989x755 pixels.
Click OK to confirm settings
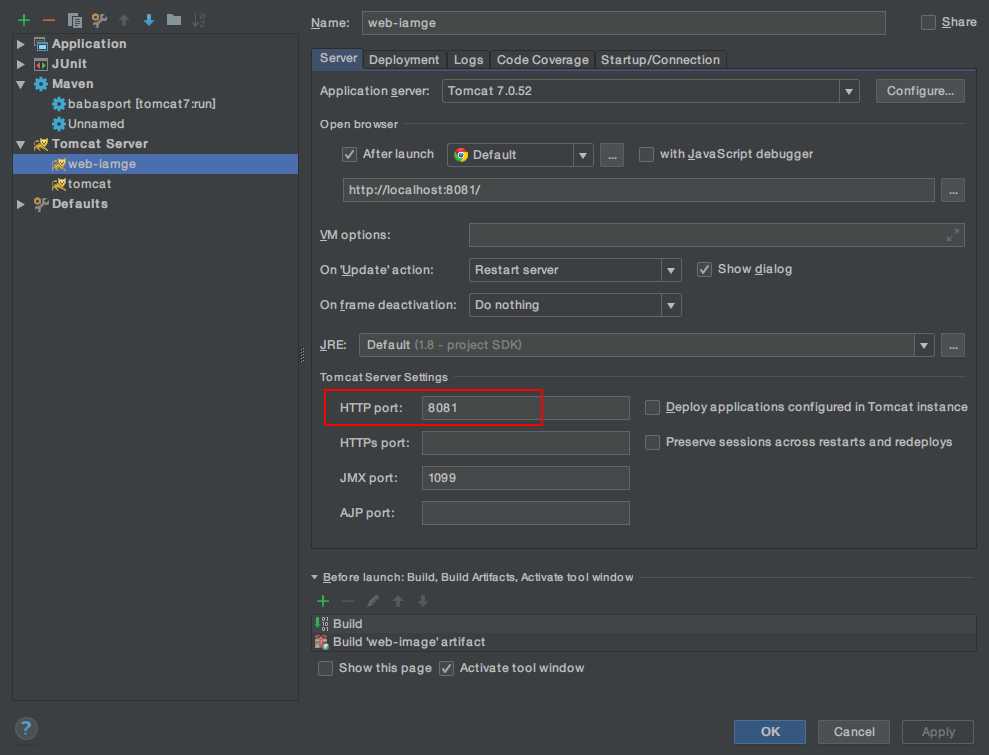[x=770, y=732]
